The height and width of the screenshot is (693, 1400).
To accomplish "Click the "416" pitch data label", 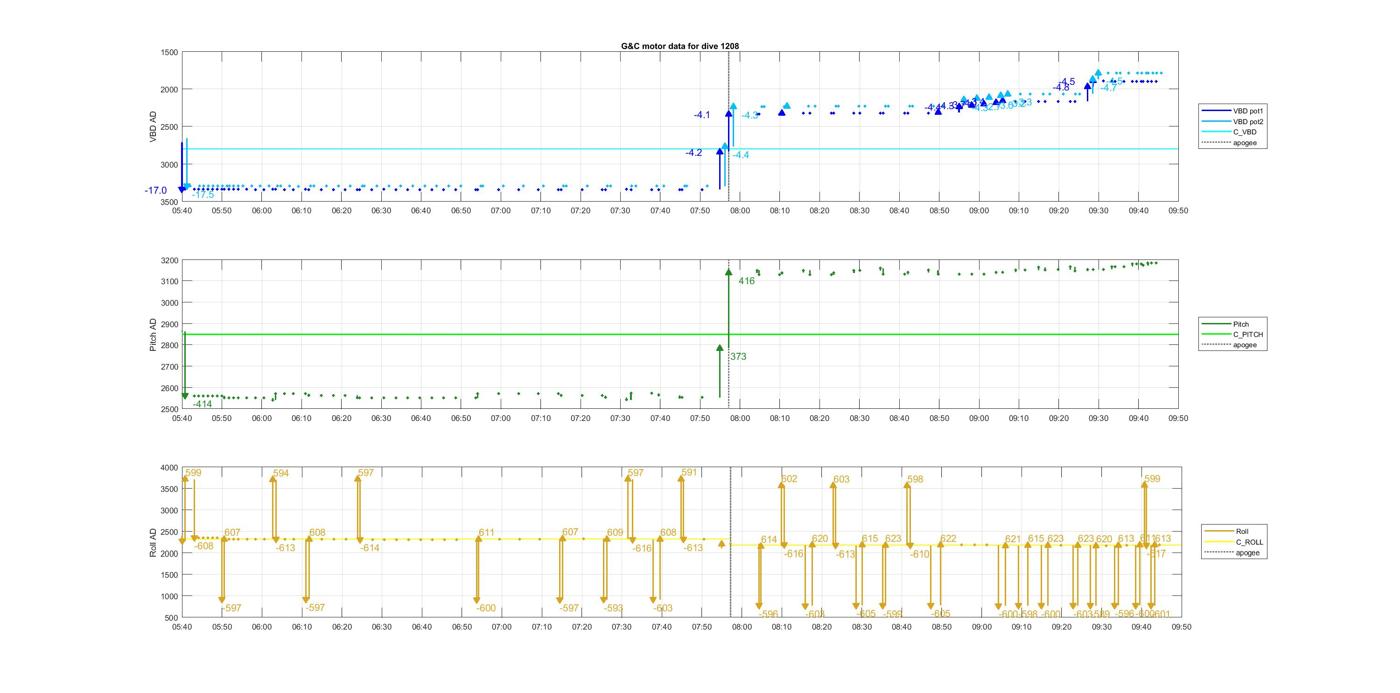I will (746, 281).
